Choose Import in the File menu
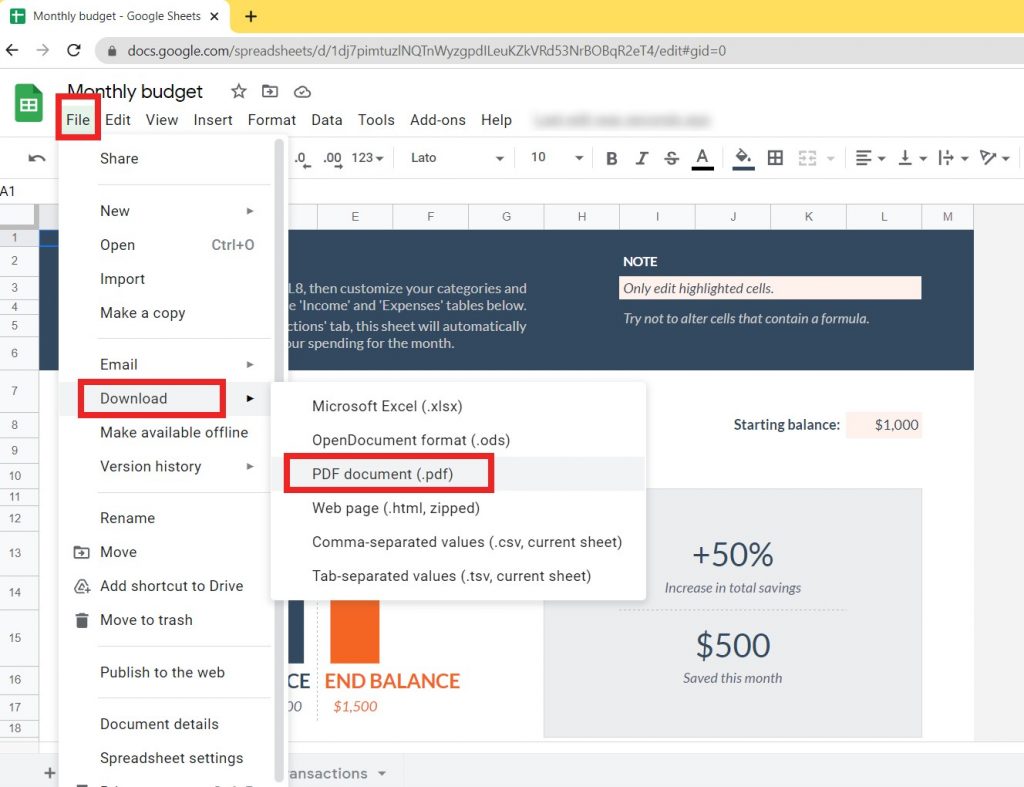 (x=167, y=279)
